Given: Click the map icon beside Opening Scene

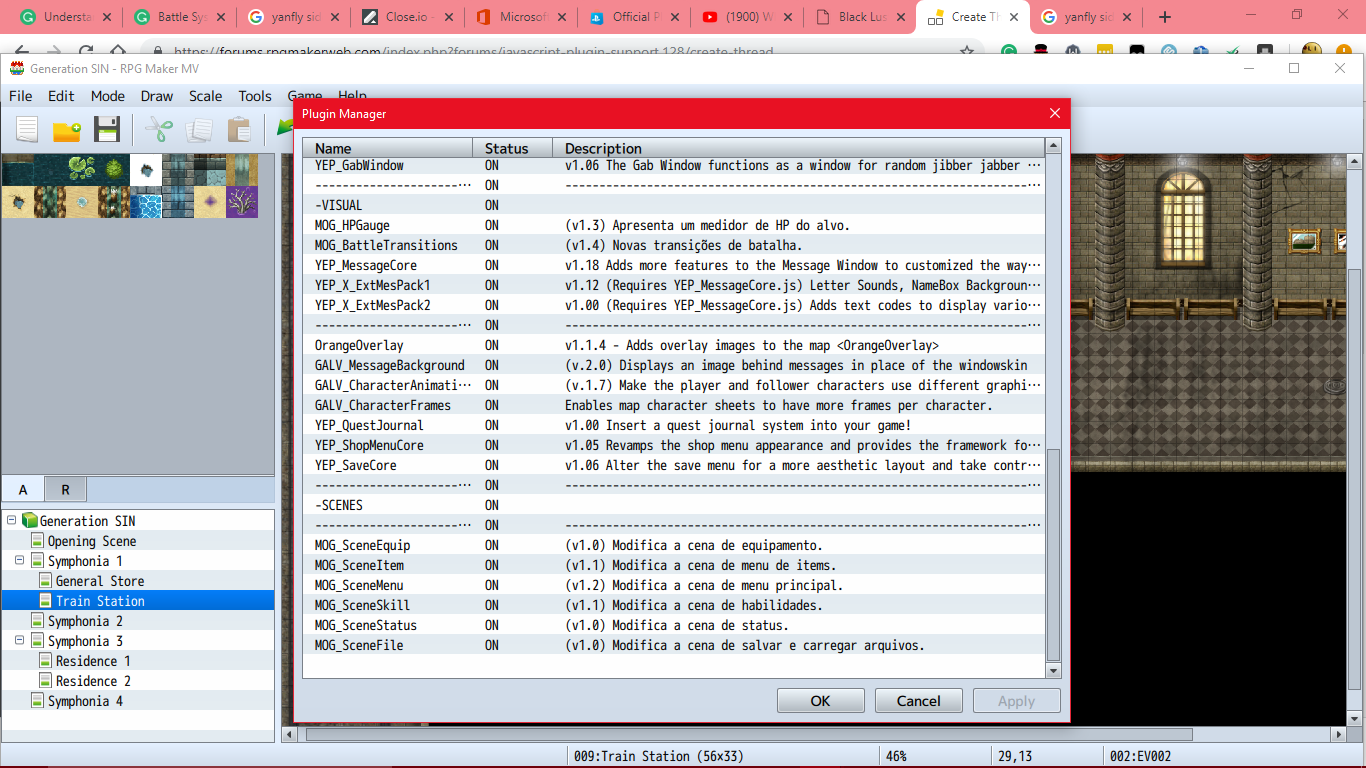Looking at the screenshot, I should 37,541.
